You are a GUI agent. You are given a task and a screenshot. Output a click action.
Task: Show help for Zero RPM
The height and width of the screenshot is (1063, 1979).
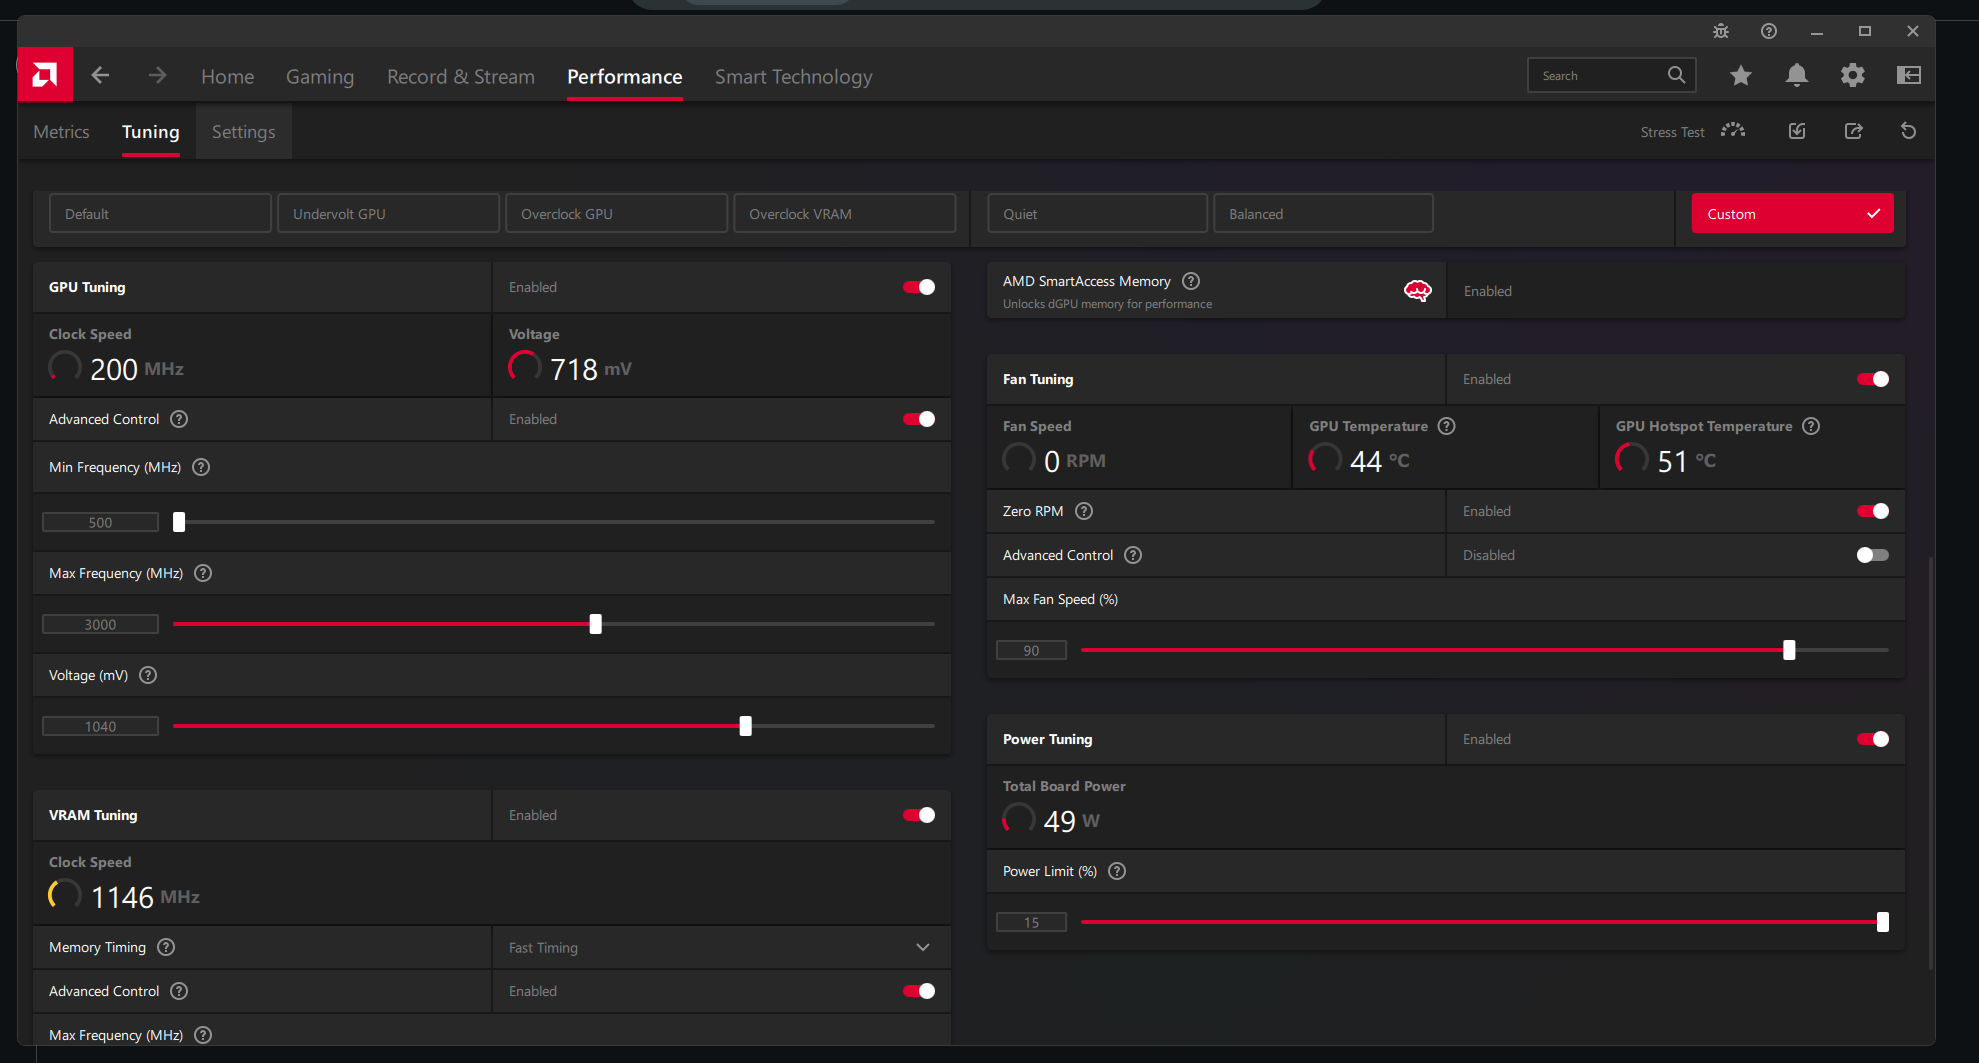[1084, 511]
